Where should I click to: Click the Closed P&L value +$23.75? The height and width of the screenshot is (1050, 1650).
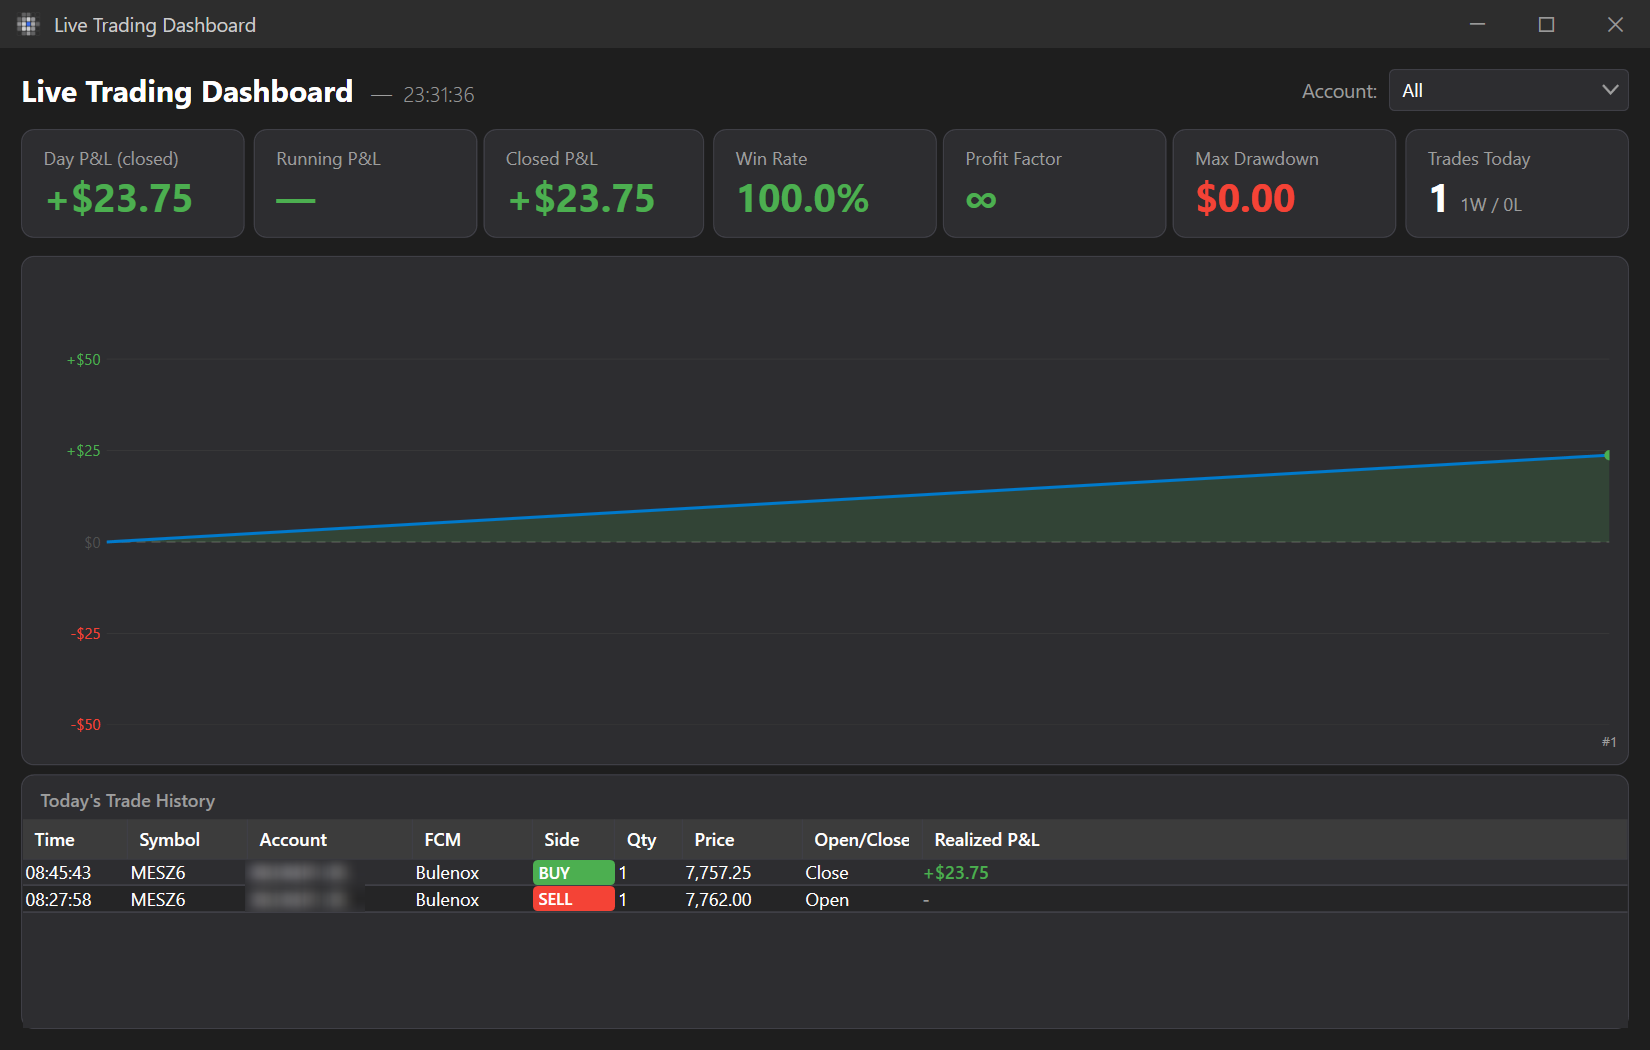[581, 198]
